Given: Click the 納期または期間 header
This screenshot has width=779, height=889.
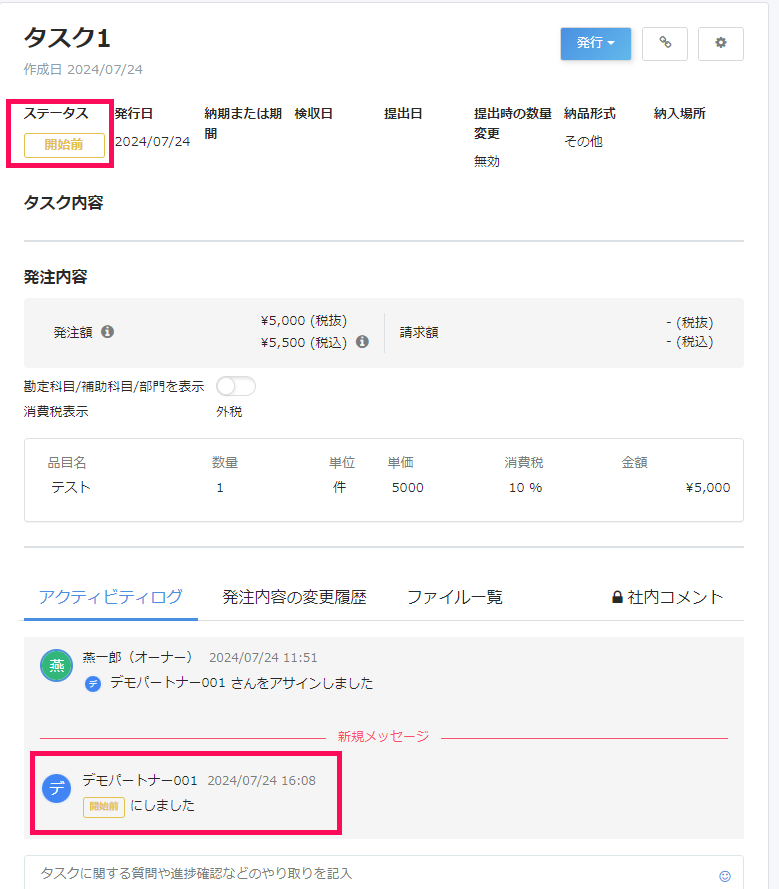Looking at the screenshot, I should pos(243,124).
